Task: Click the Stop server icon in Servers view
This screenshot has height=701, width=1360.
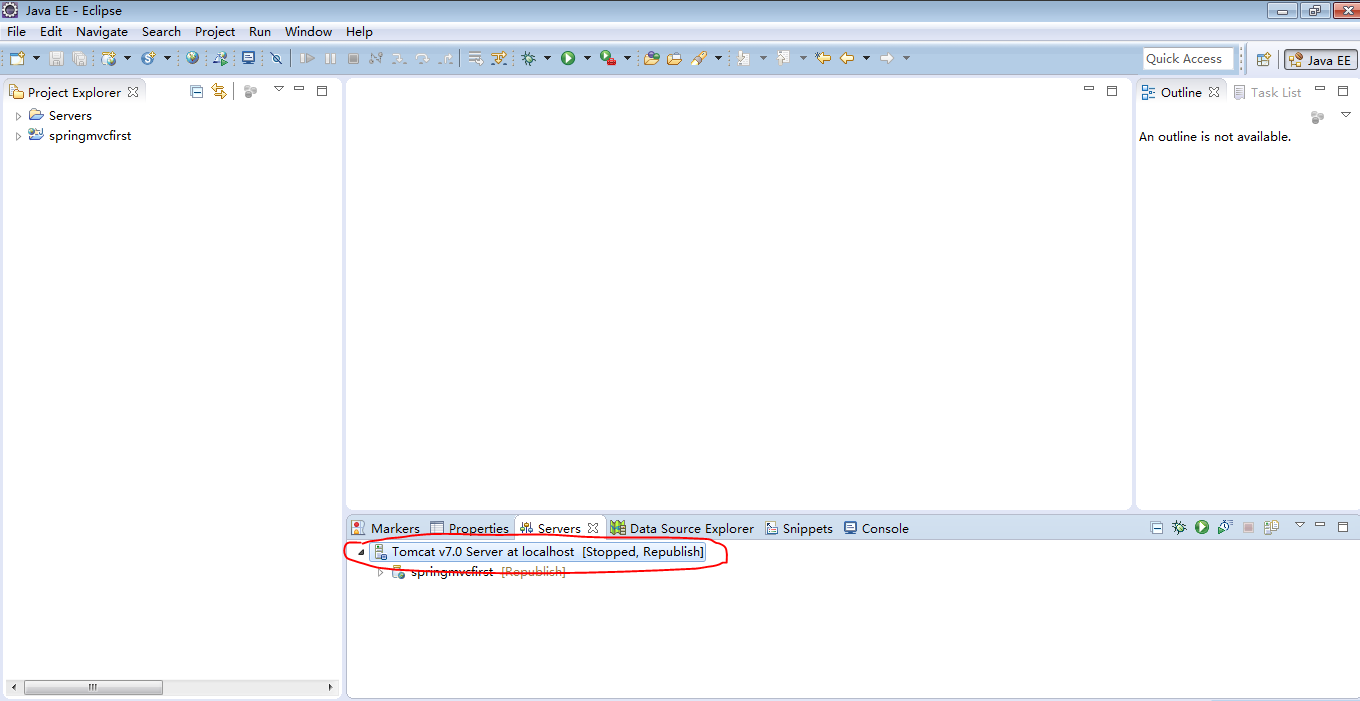Action: pos(1248,527)
